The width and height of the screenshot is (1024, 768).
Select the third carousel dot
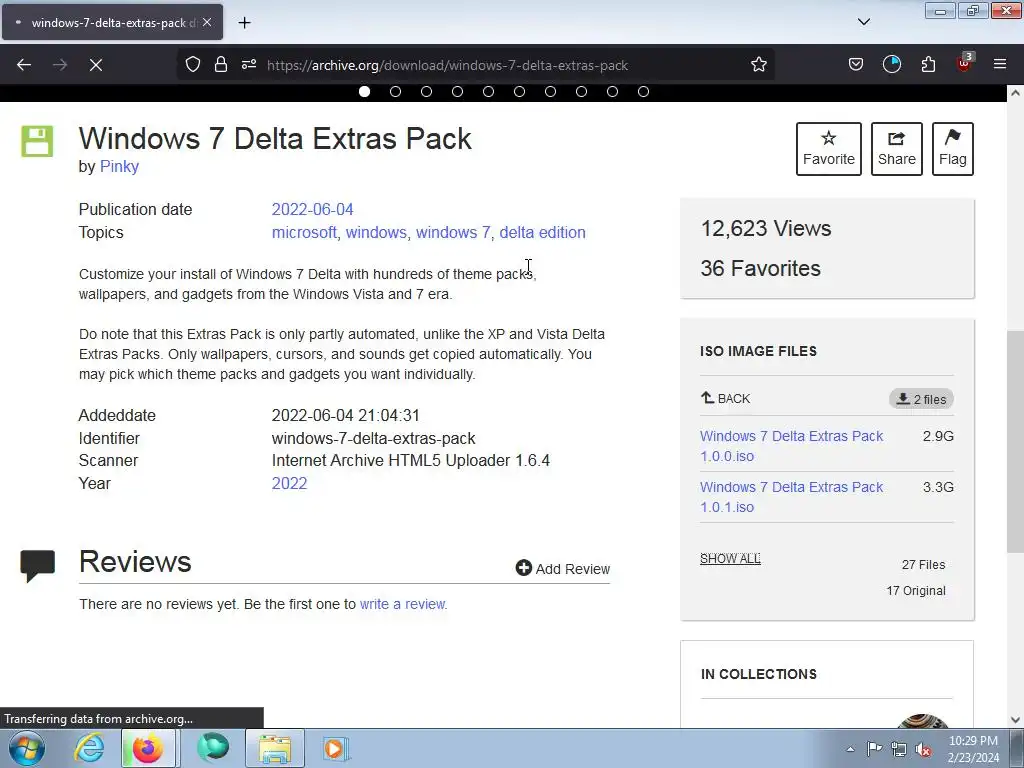[x=426, y=92]
